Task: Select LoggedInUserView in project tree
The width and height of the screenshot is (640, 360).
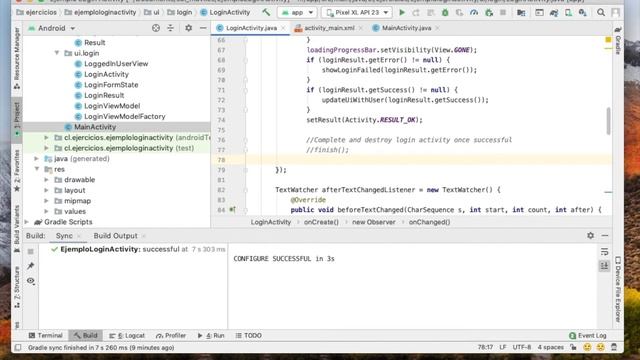Action: coord(116,64)
